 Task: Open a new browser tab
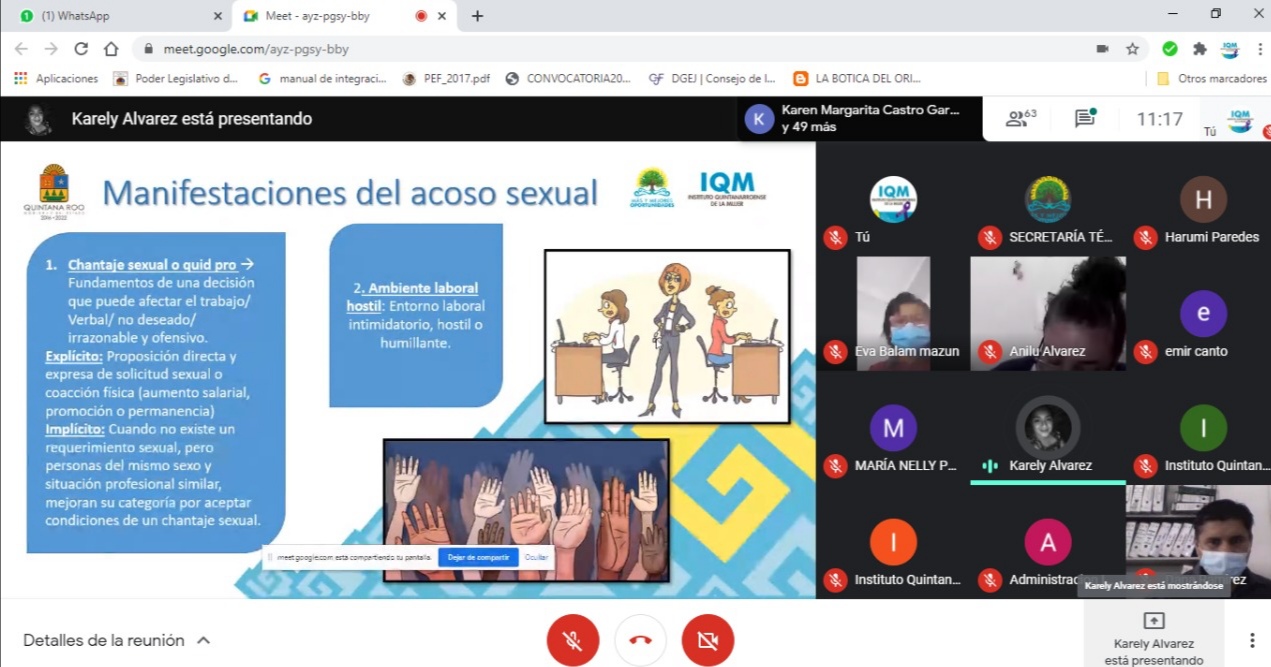(477, 16)
